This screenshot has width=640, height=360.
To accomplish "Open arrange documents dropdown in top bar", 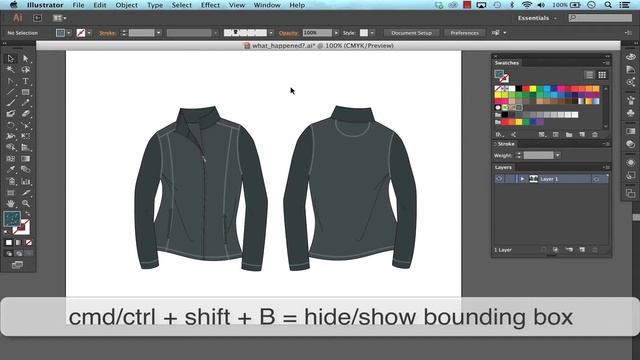I will 60,18.
